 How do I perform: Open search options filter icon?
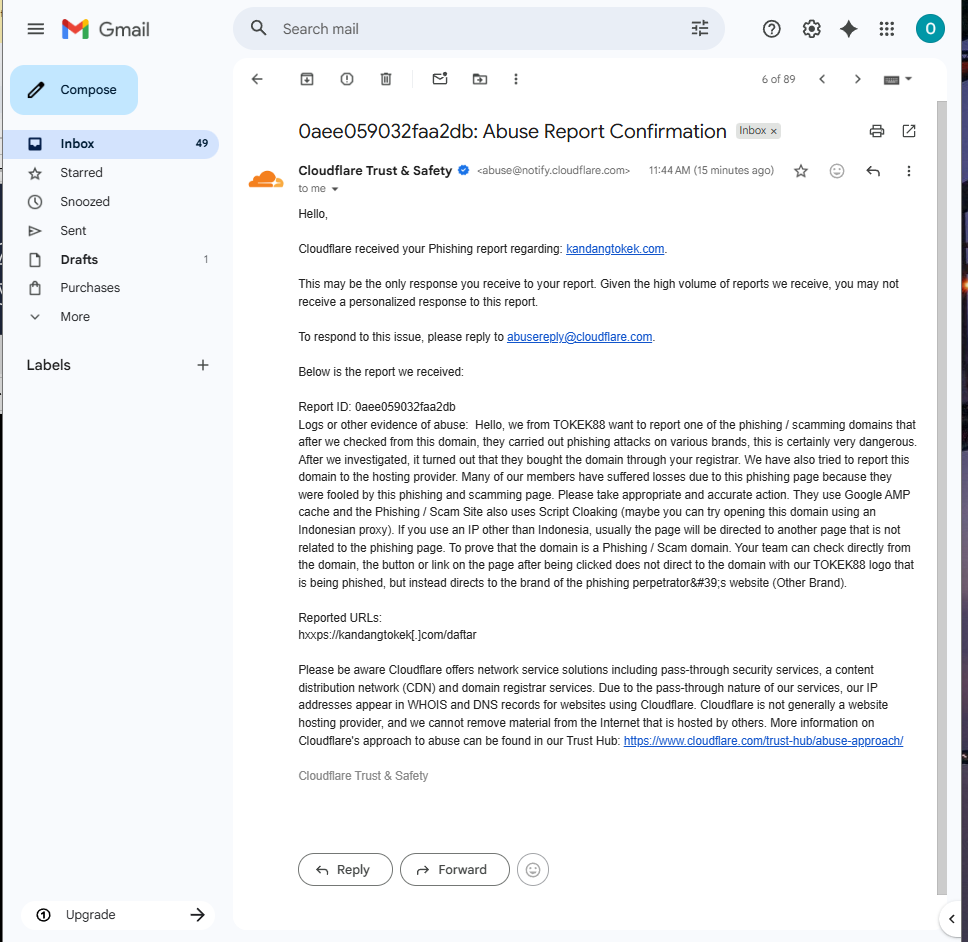pyautogui.click(x=699, y=28)
